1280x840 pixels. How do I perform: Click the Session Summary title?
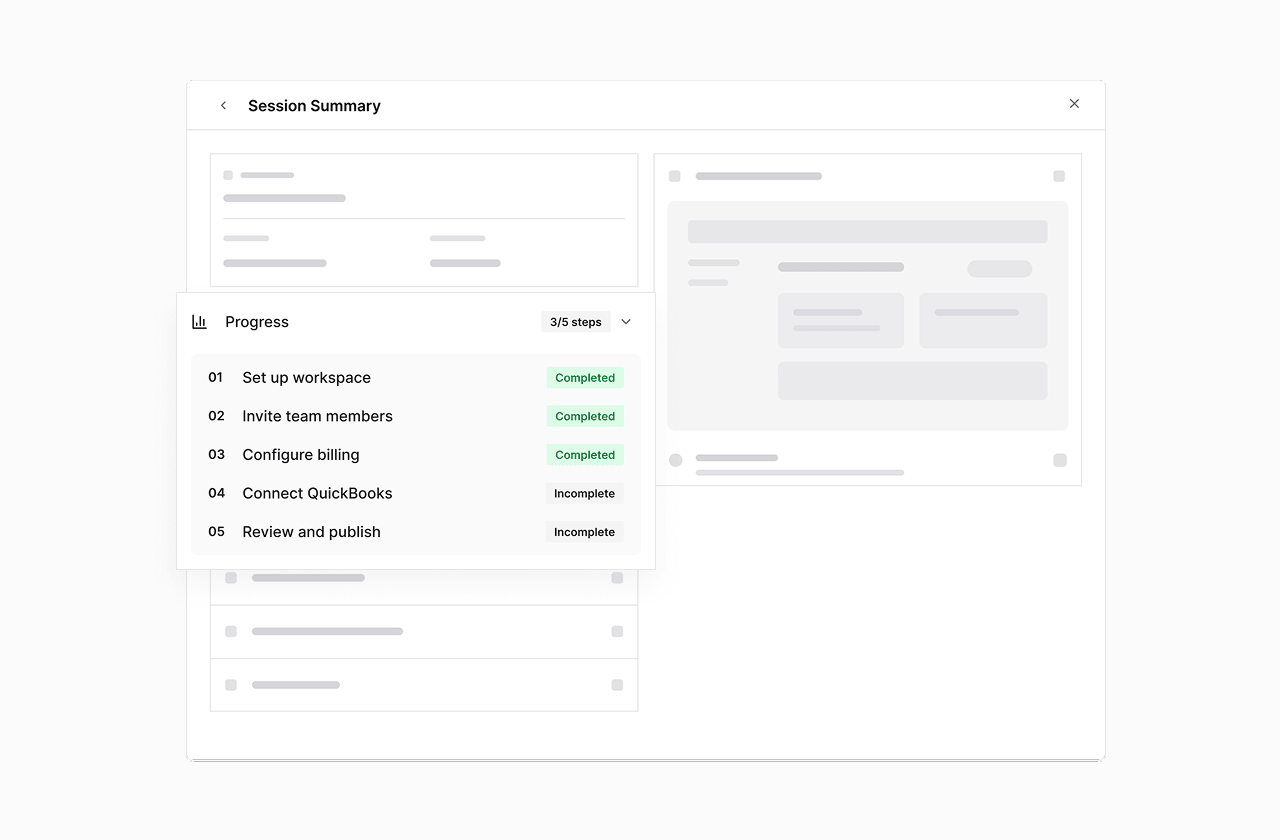(314, 106)
